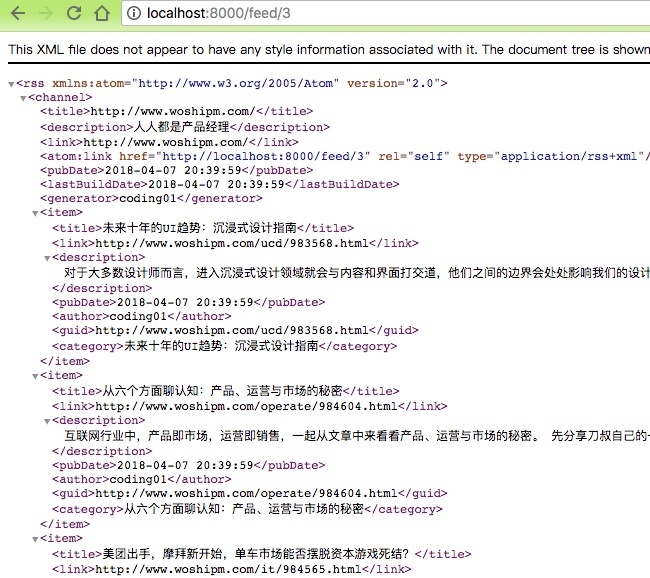Image resolution: width=650 pixels, height=578 pixels.
Task: Open the home page icon
Action: tap(102, 13)
